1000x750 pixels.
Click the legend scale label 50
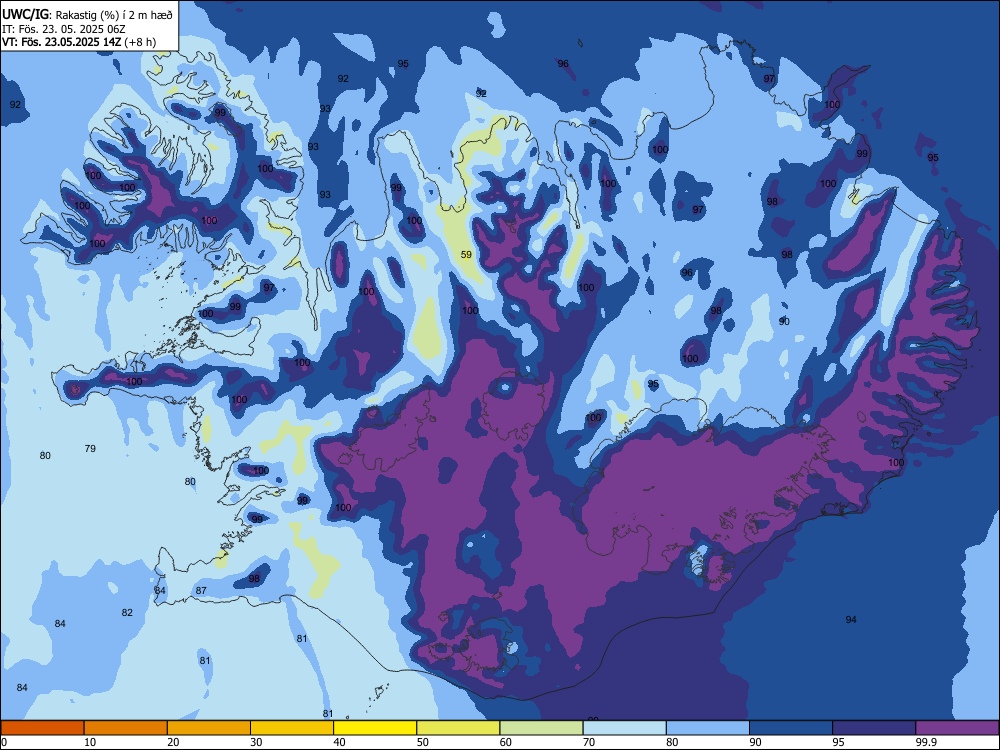[423, 742]
